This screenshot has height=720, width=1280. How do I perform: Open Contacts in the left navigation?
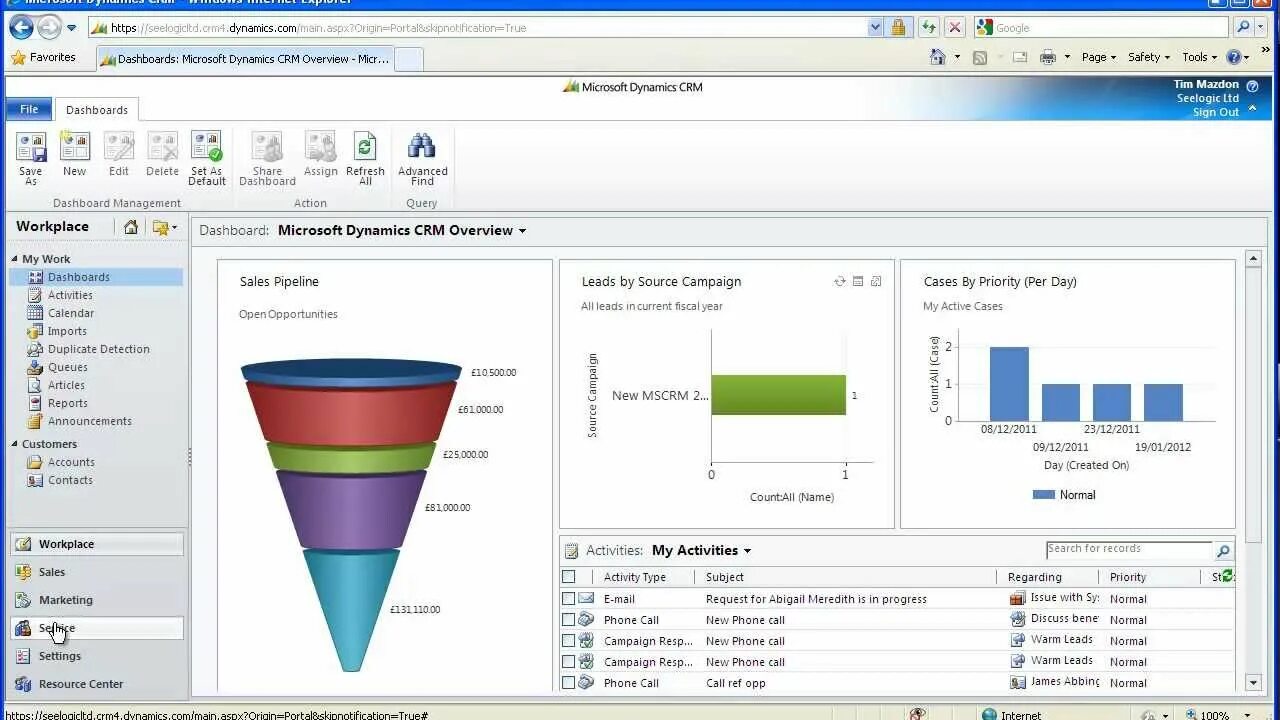pyautogui.click(x=70, y=480)
